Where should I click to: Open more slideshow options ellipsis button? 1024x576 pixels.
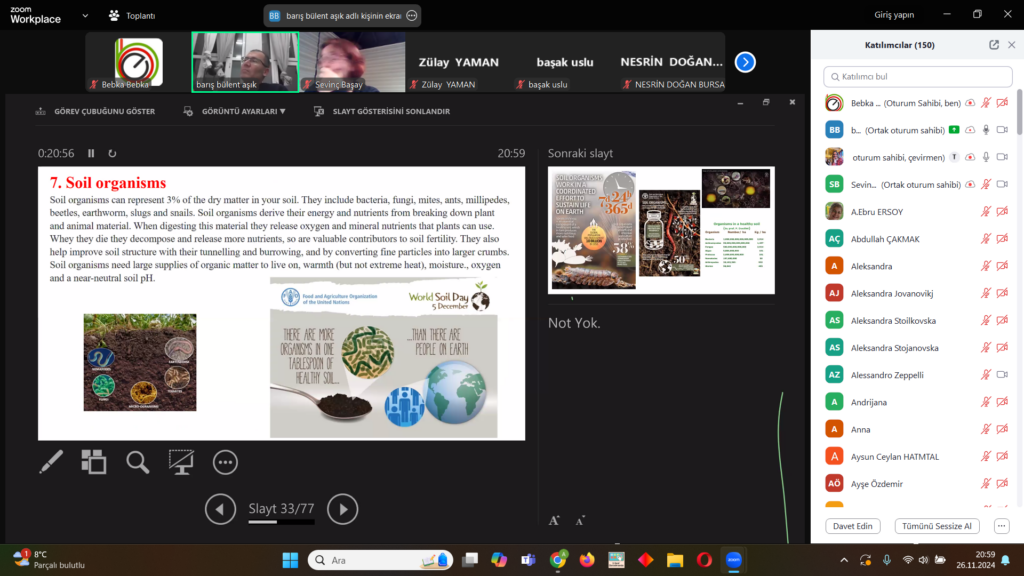[225, 461]
